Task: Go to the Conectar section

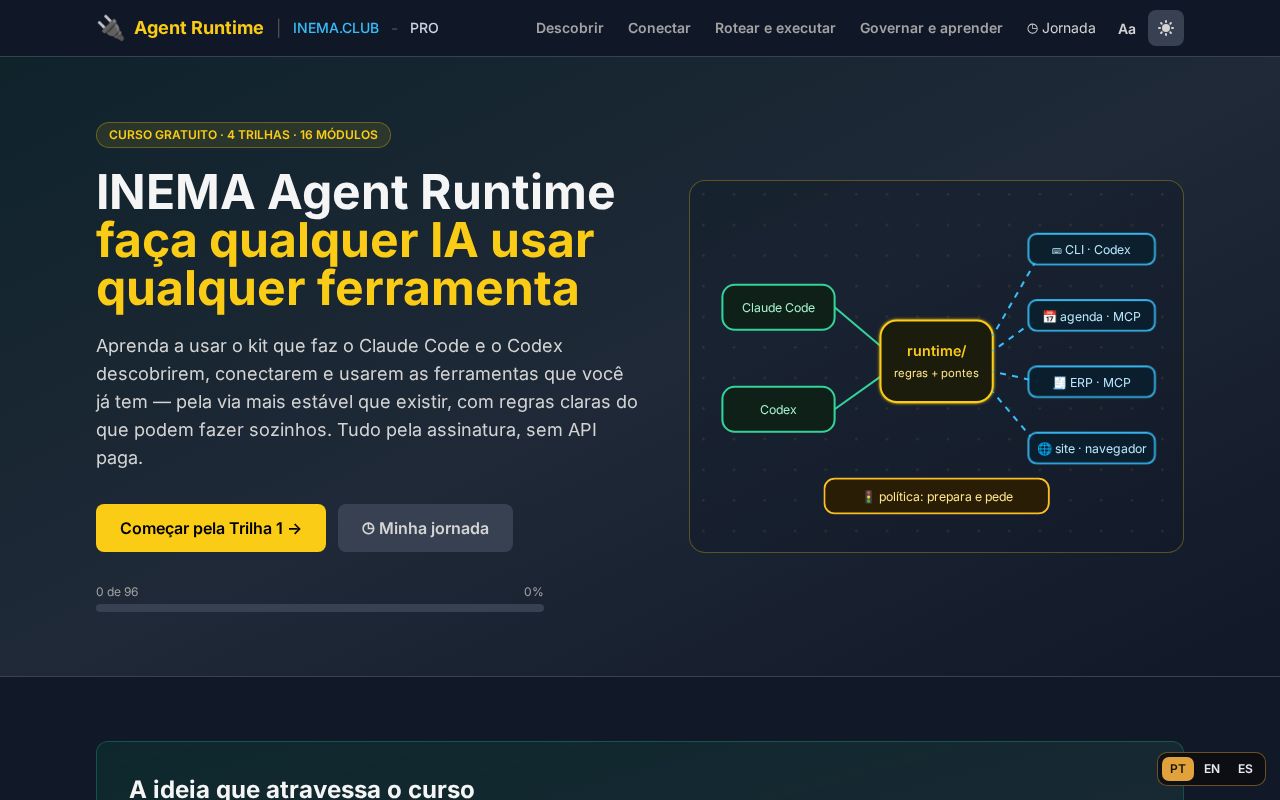Action: coord(659,28)
